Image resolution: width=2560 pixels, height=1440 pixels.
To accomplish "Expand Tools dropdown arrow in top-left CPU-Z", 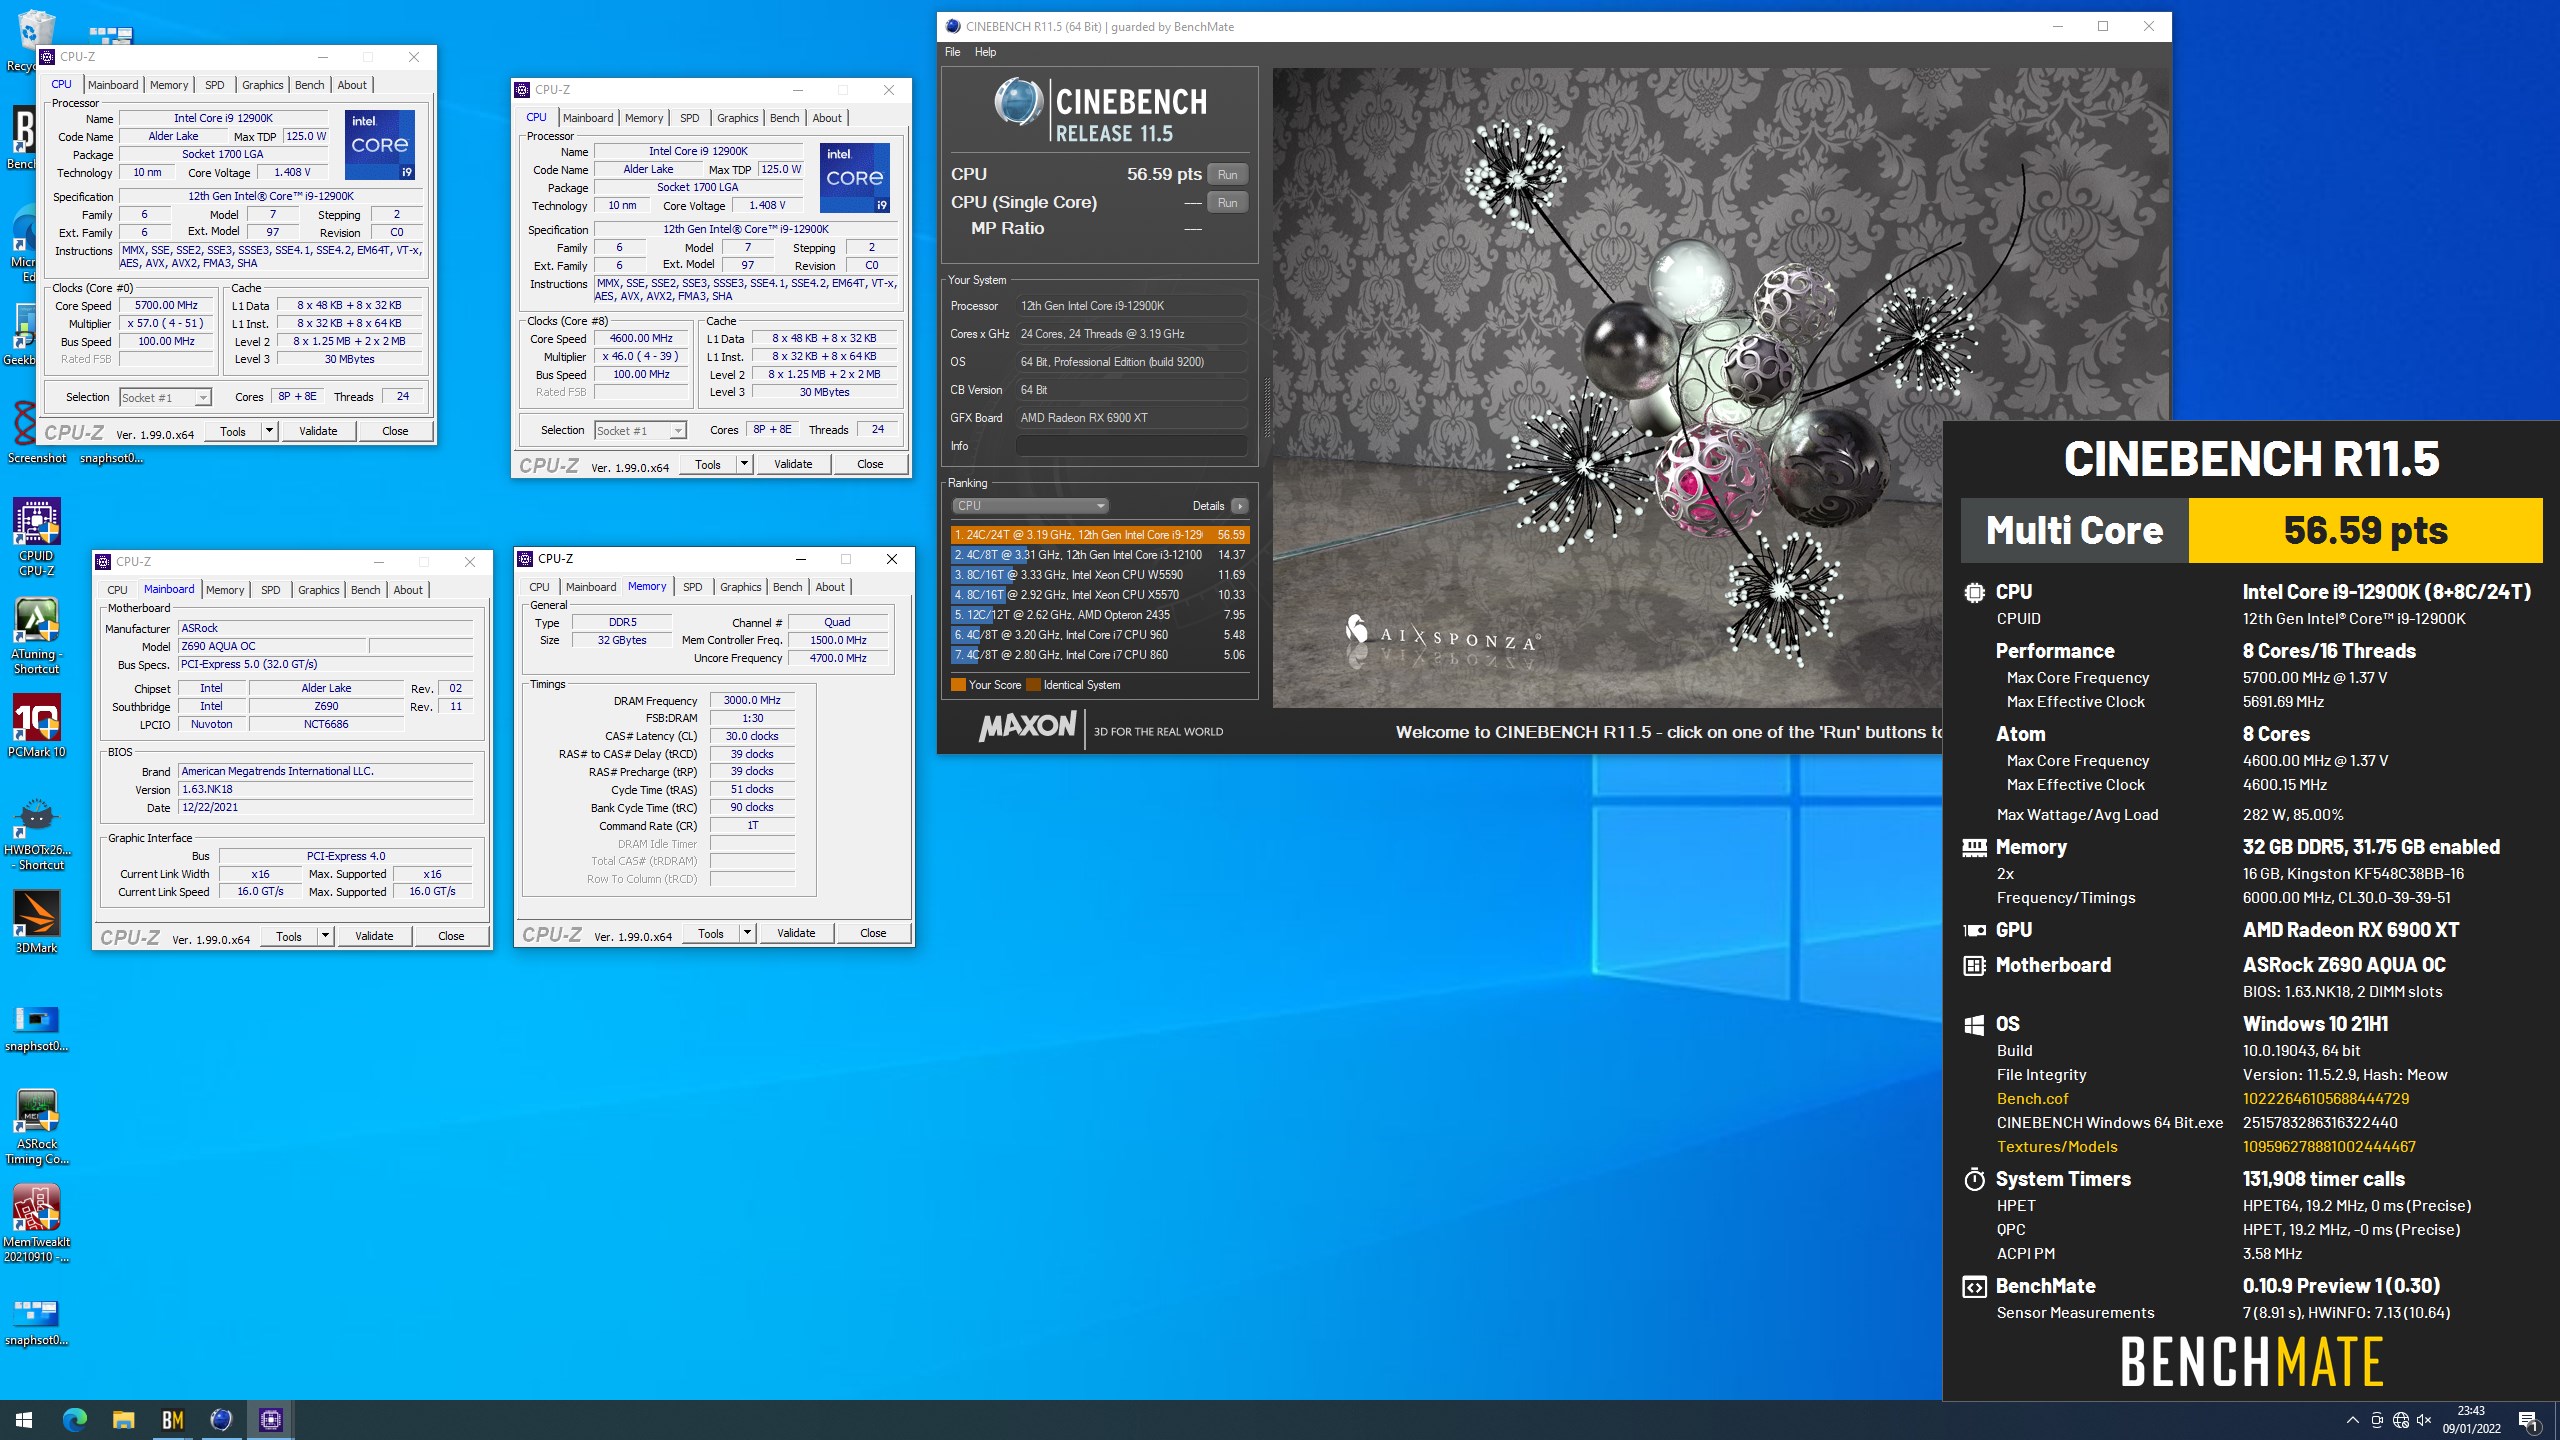I will coord(269,431).
